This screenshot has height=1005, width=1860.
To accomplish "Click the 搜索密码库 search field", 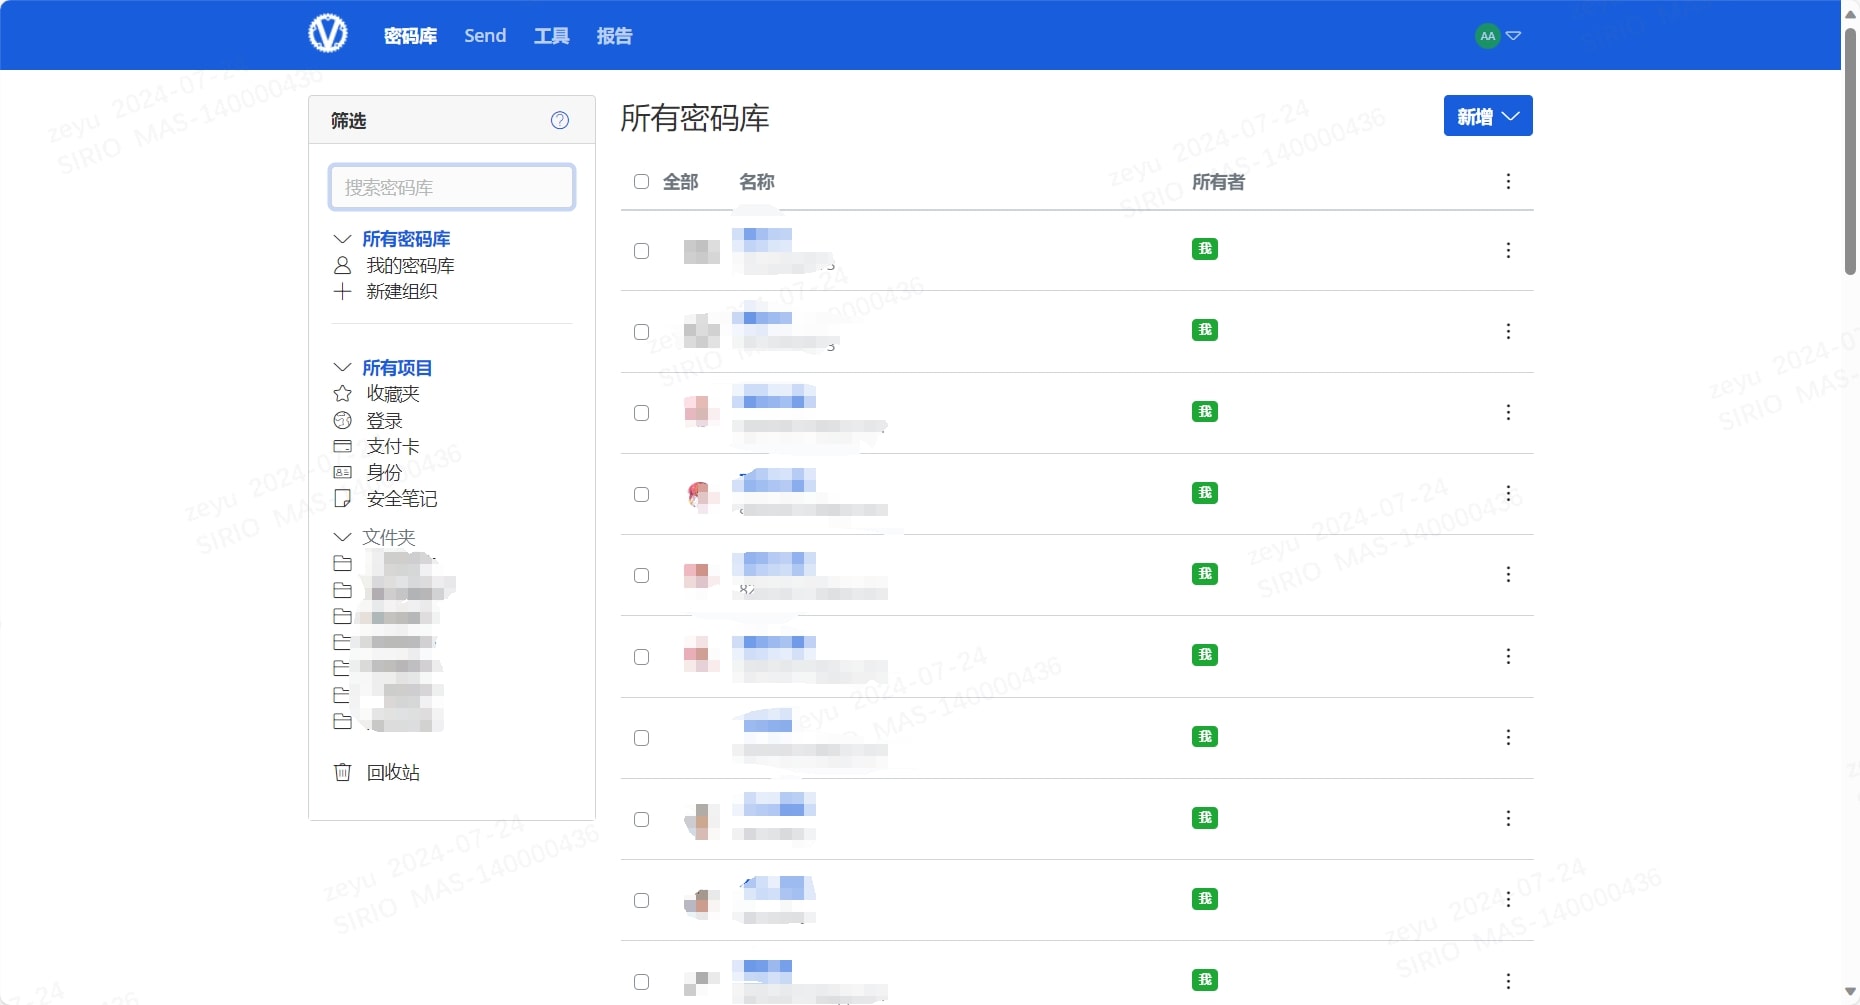I will tap(452, 187).
